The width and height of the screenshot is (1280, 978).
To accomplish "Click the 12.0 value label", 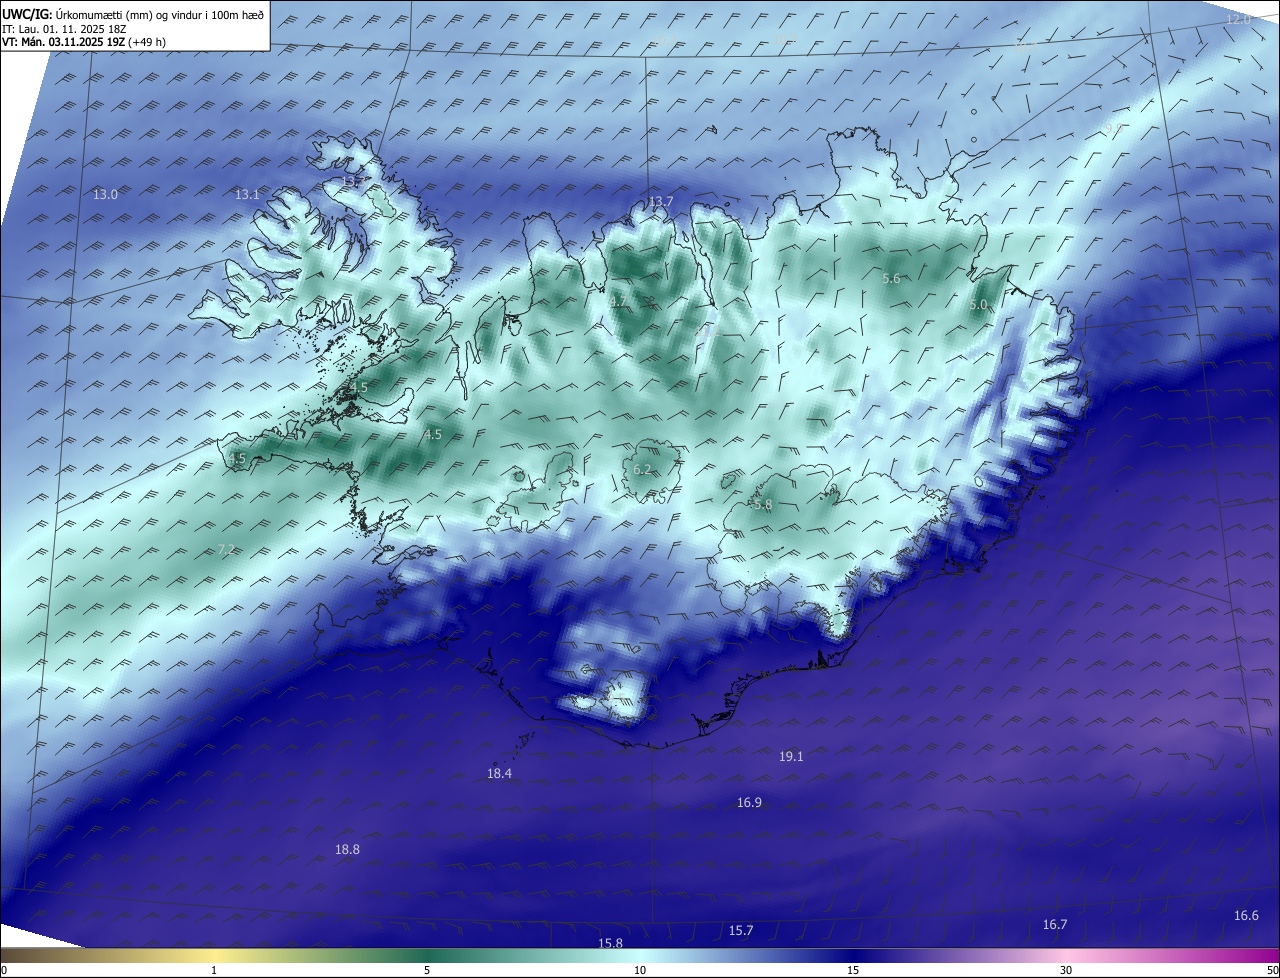I will pyautogui.click(x=1238, y=19).
